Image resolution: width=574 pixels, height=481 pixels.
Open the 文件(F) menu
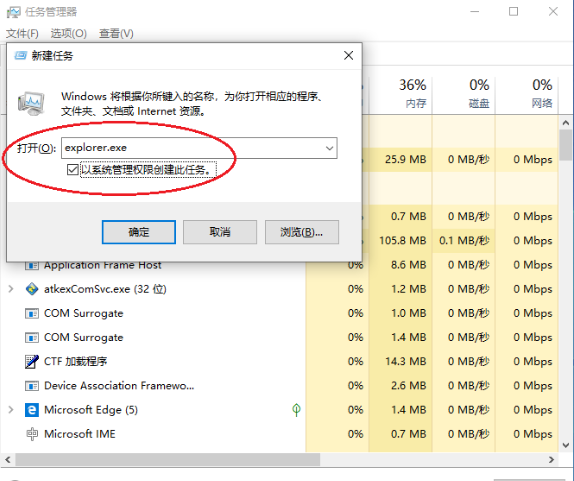[22, 34]
